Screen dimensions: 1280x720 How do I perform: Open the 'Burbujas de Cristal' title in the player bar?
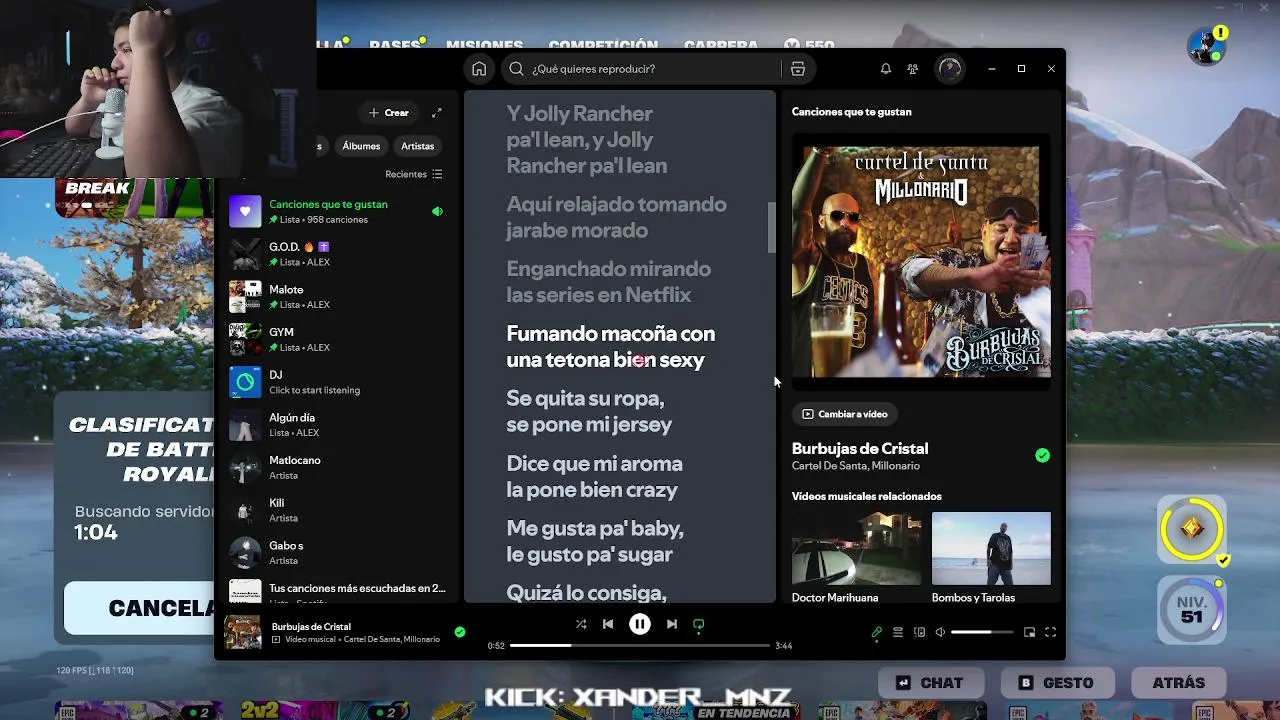tap(311, 627)
